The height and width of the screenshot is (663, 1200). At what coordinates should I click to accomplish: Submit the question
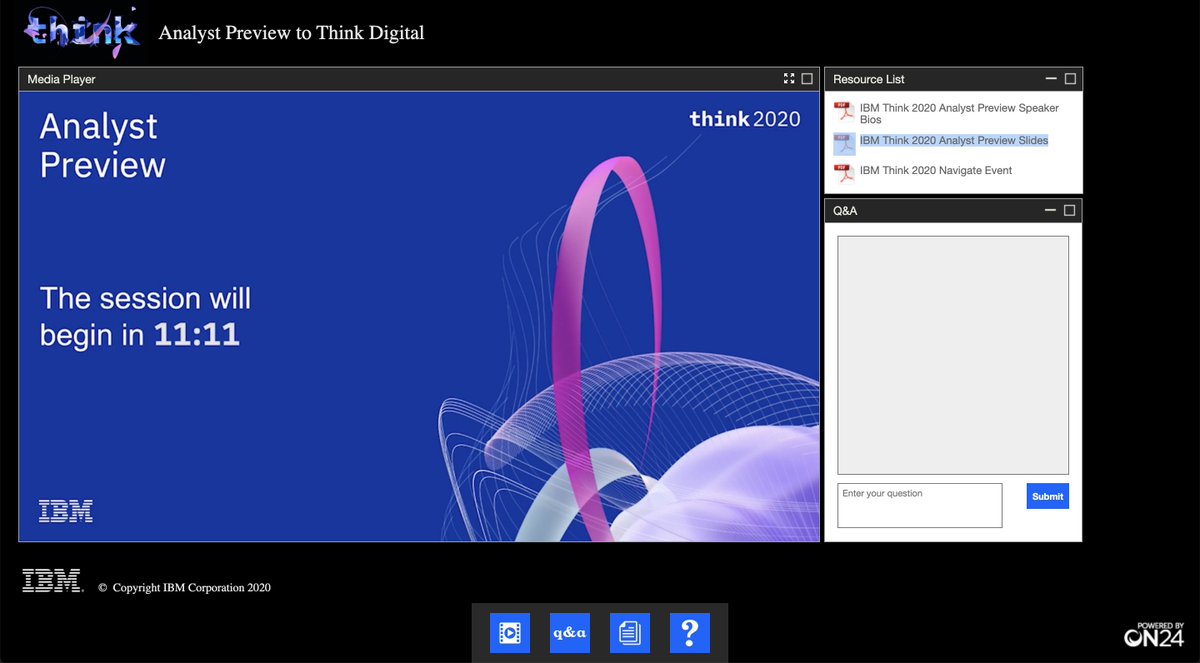pyautogui.click(x=1047, y=496)
